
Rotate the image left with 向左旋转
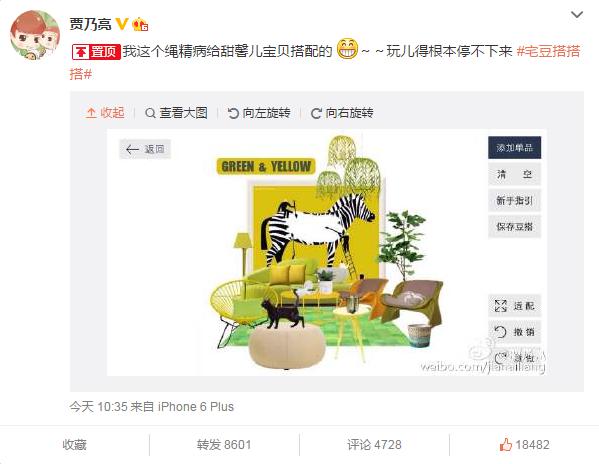coord(259,113)
